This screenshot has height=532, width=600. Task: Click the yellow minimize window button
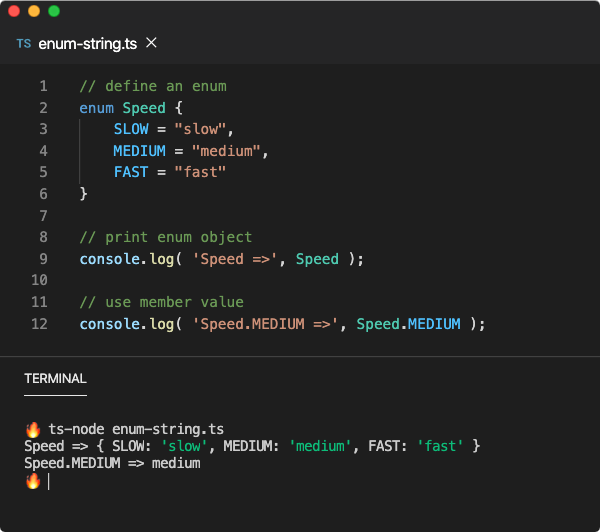click(x=34, y=11)
